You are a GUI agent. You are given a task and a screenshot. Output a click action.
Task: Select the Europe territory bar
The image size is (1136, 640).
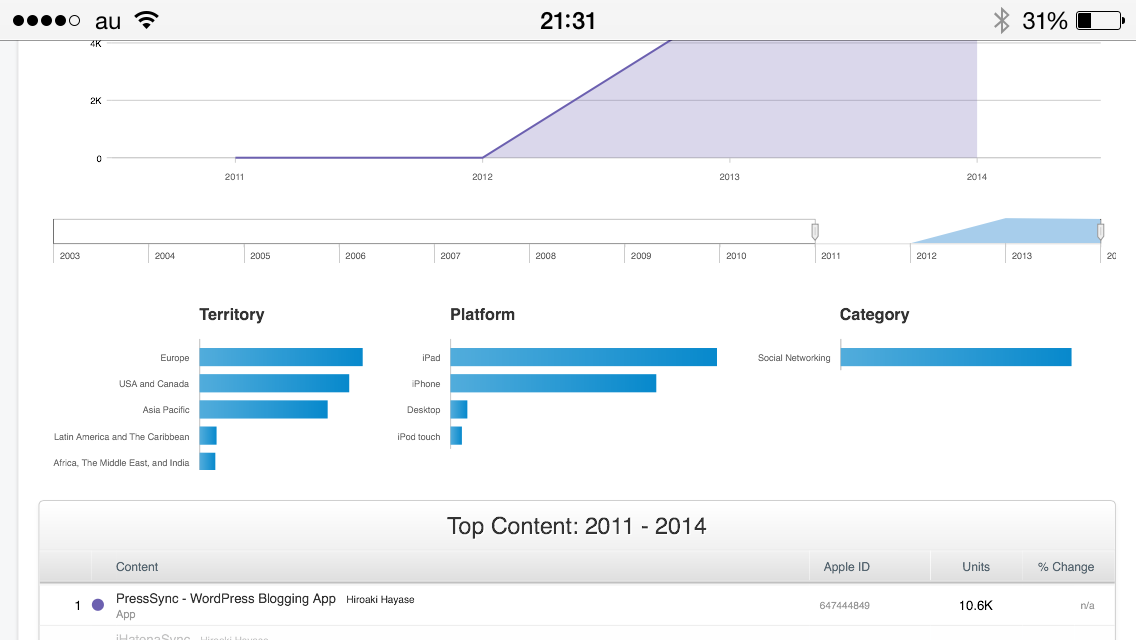point(280,357)
